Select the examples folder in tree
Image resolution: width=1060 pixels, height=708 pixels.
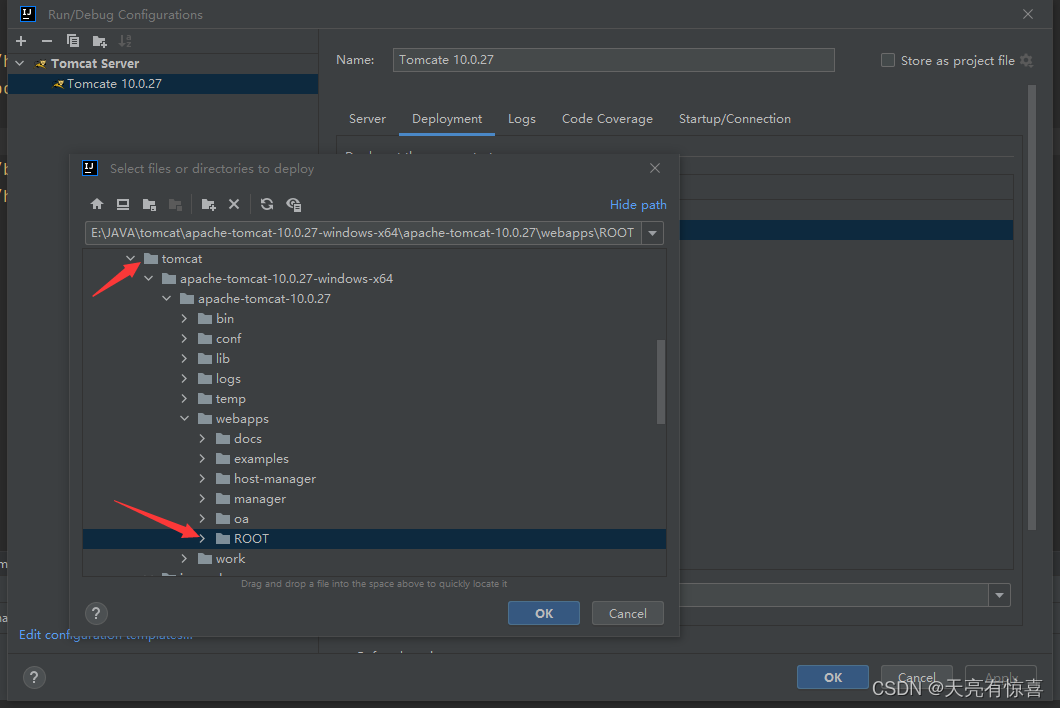pyautogui.click(x=261, y=458)
